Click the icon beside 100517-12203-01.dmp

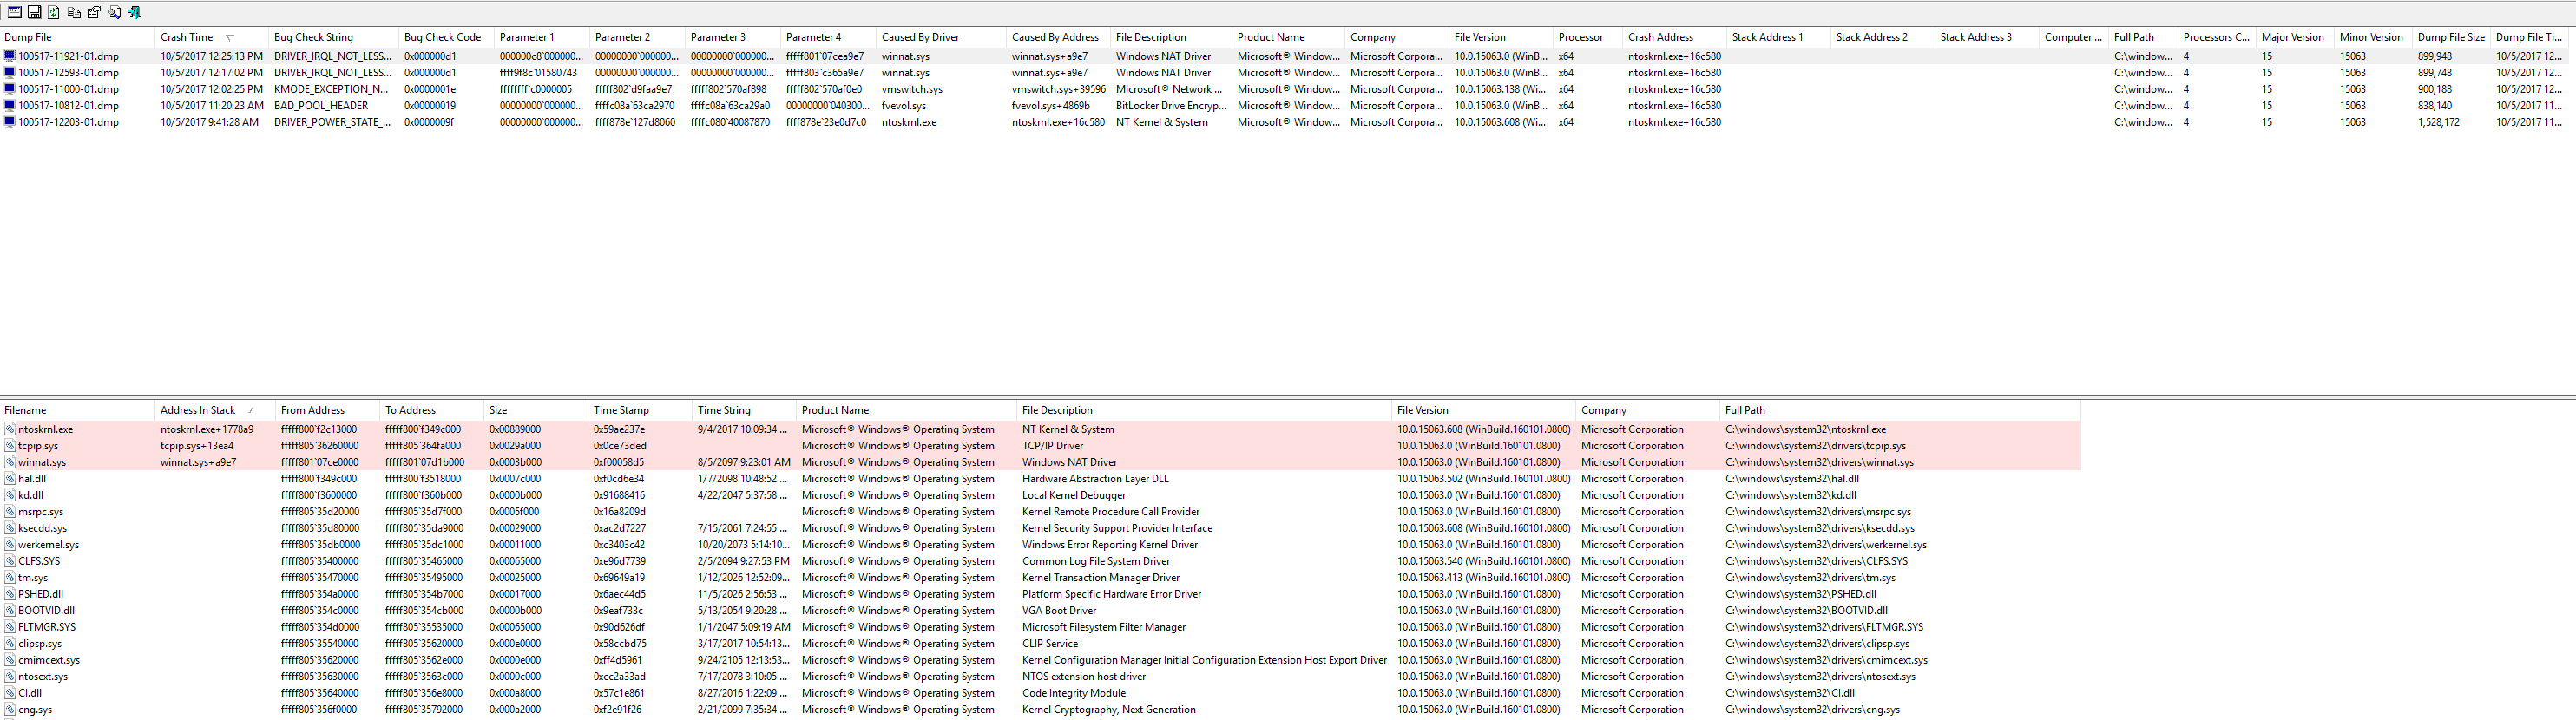(10, 123)
